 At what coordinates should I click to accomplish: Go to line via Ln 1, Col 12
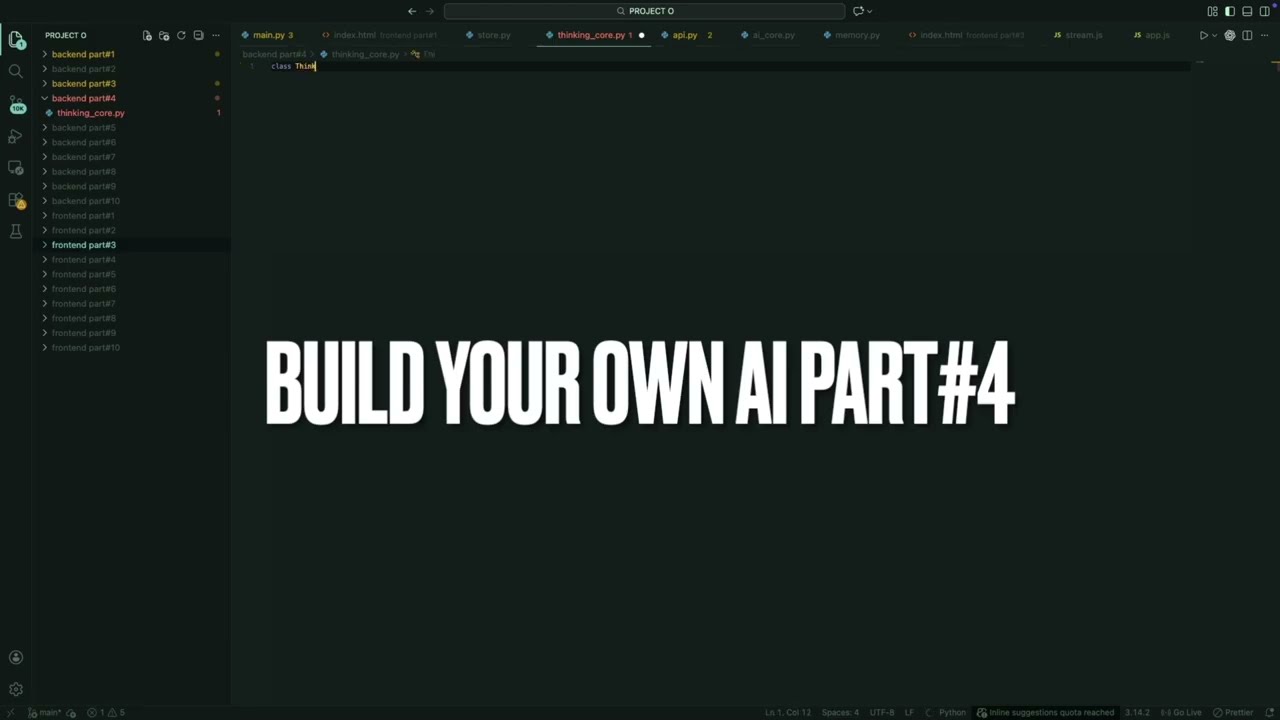coord(788,712)
